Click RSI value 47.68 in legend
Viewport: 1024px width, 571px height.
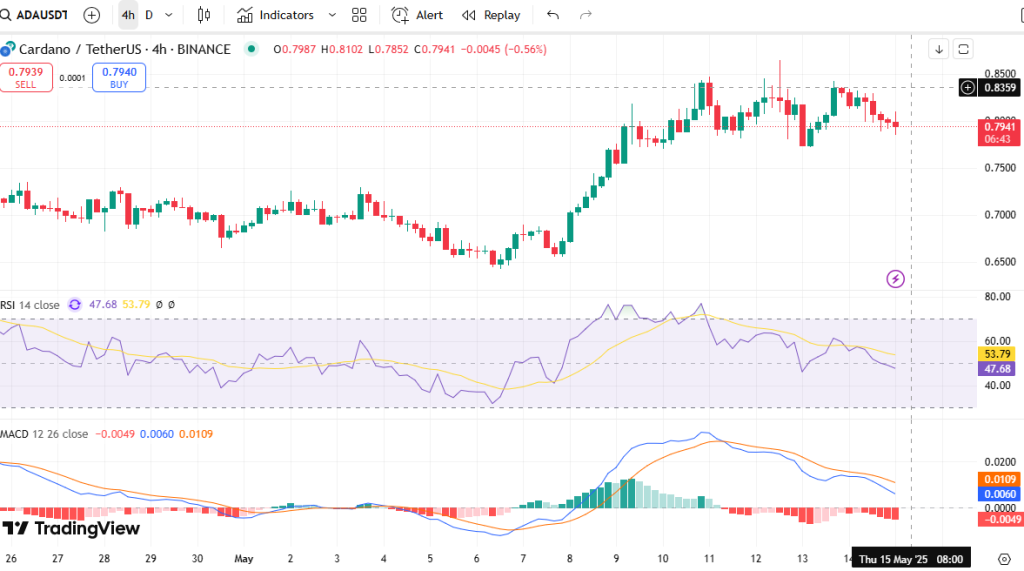(103, 304)
